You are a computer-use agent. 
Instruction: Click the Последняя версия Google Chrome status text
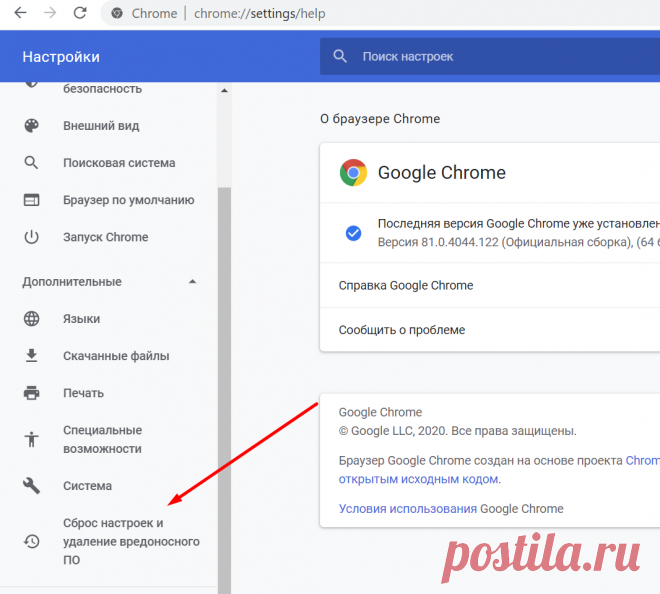pos(519,224)
